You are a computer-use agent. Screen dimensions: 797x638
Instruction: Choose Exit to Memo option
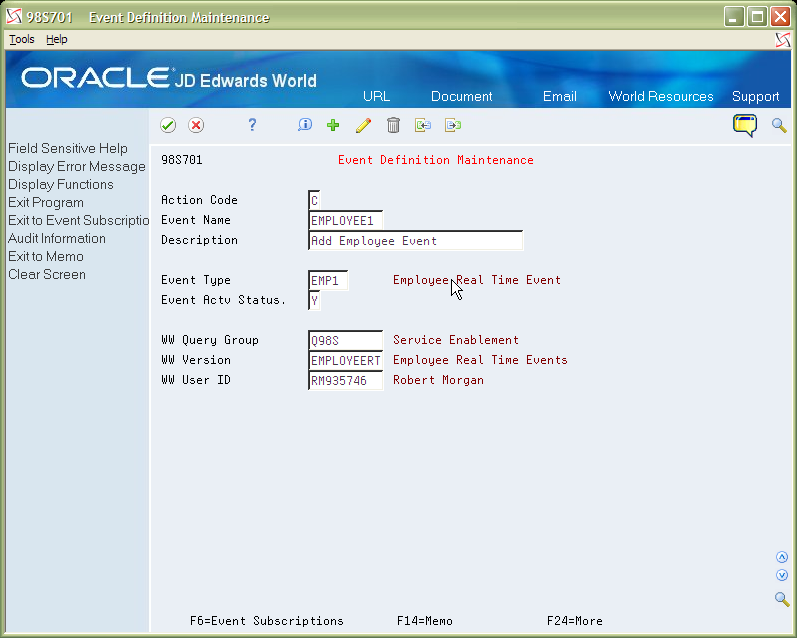46,256
